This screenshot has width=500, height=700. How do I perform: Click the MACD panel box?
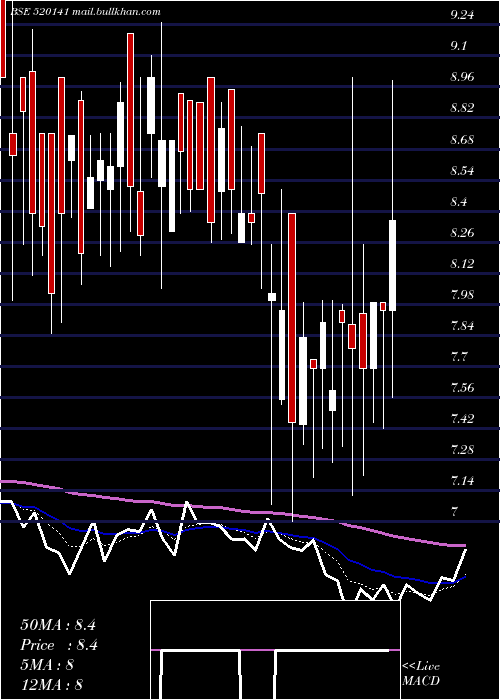tap(275, 650)
